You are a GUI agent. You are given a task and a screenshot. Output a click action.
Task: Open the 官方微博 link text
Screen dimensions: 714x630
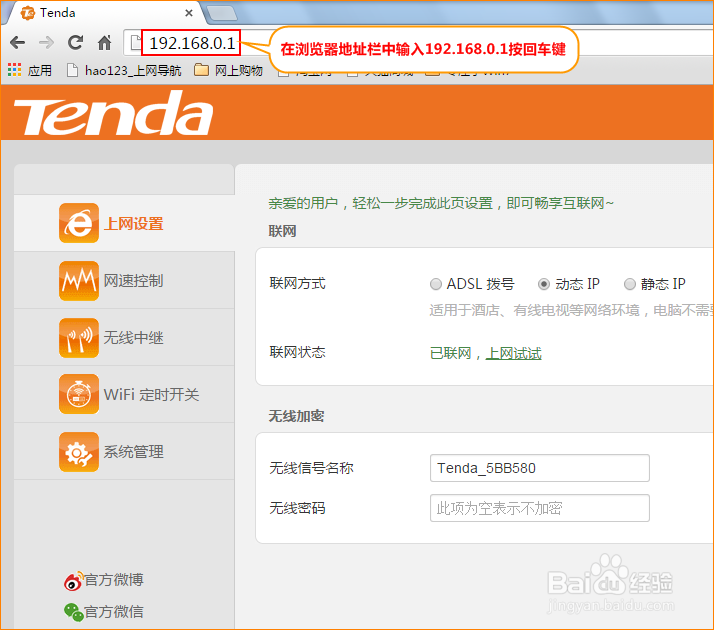pyautogui.click(x=114, y=580)
